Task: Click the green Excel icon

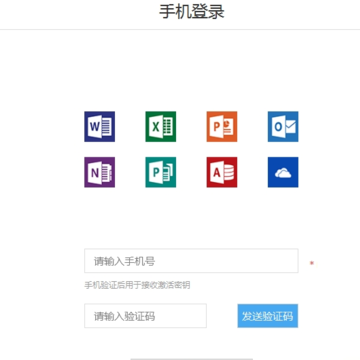Action: pyautogui.click(x=161, y=127)
